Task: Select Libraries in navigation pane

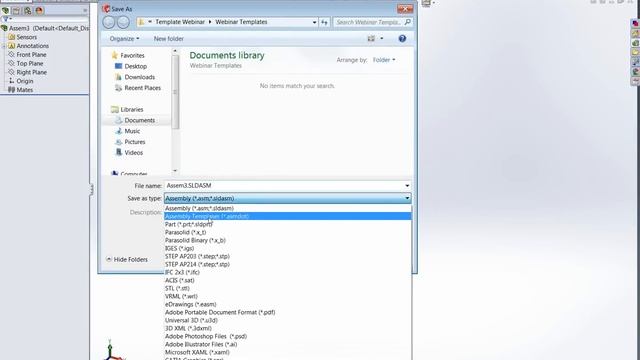Action: coord(131,109)
